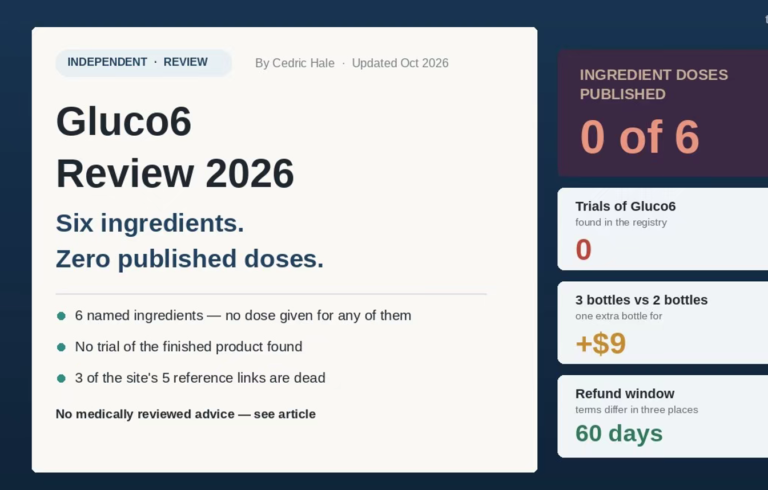Click the Review 2026 headline line

click(x=175, y=173)
